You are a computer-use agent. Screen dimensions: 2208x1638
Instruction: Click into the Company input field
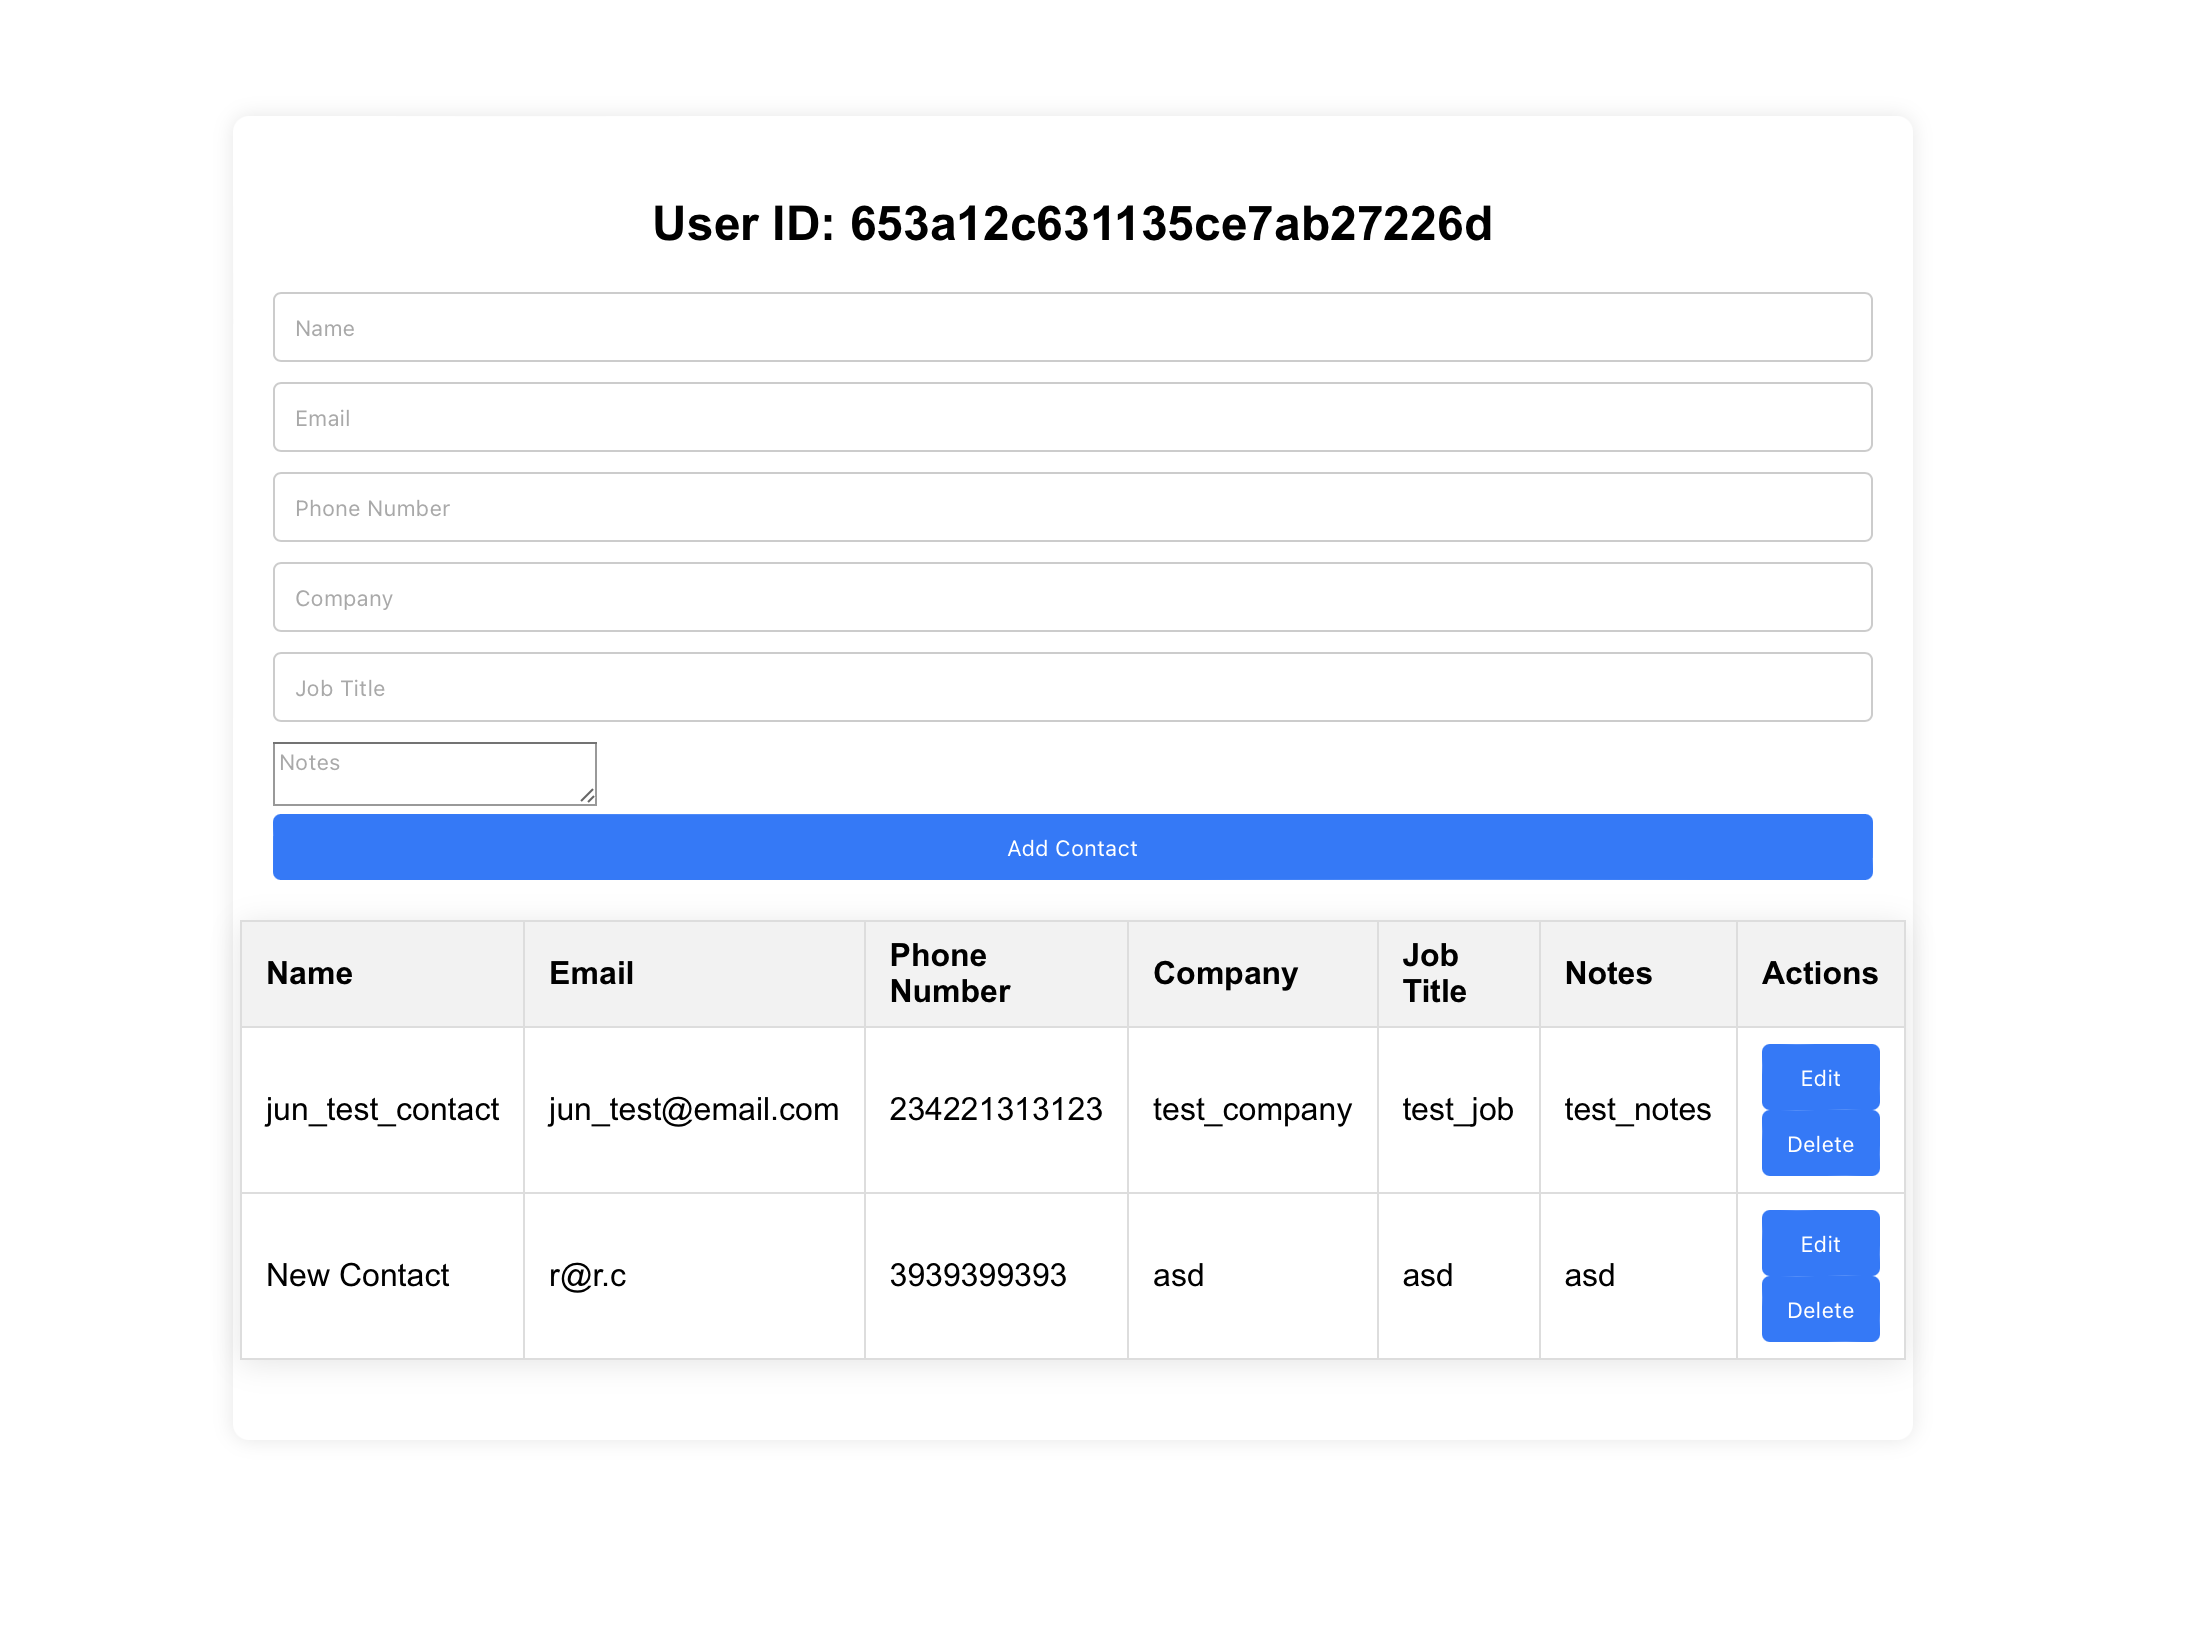click(x=1072, y=597)
